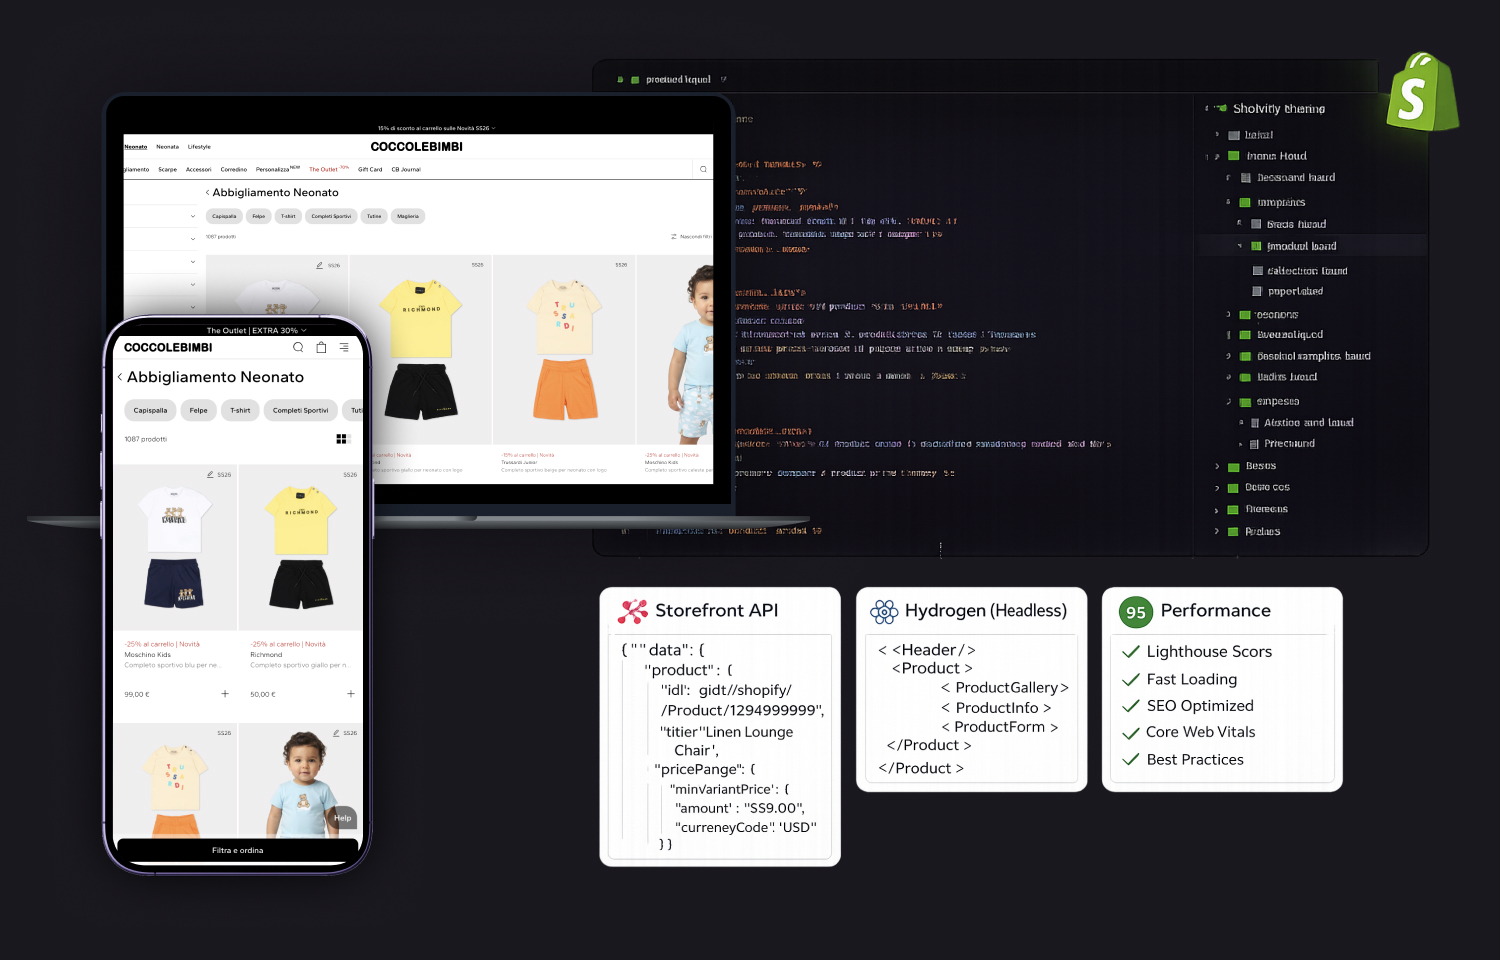Open the Richmond yellow outfit image on laptop
This screenshot has height=960, width=1500.
tap(421, 349)
